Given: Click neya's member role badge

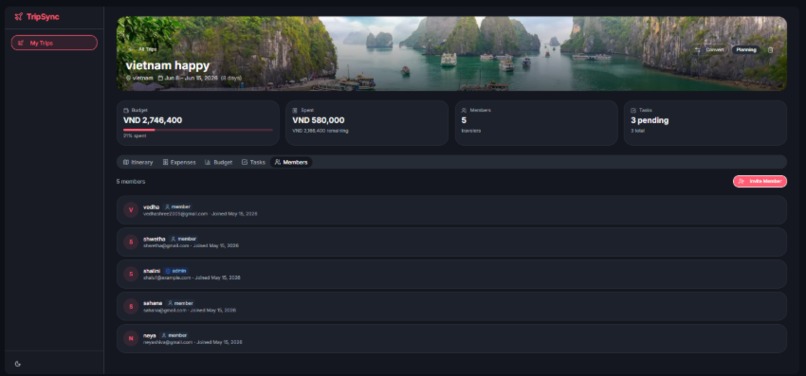Looking at the screenshot, I should (x=174, y=335).
